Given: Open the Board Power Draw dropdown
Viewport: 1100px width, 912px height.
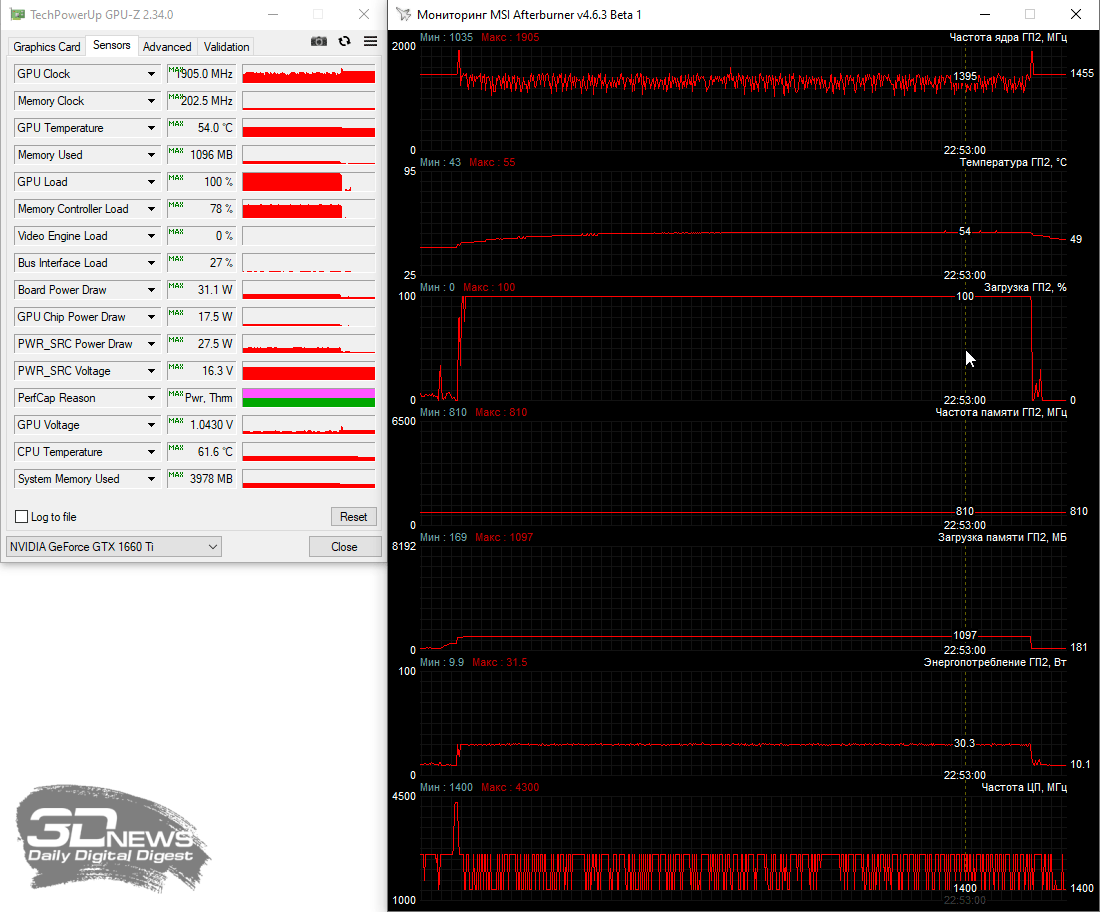Looking at the screenshot, I should point(151,290).
